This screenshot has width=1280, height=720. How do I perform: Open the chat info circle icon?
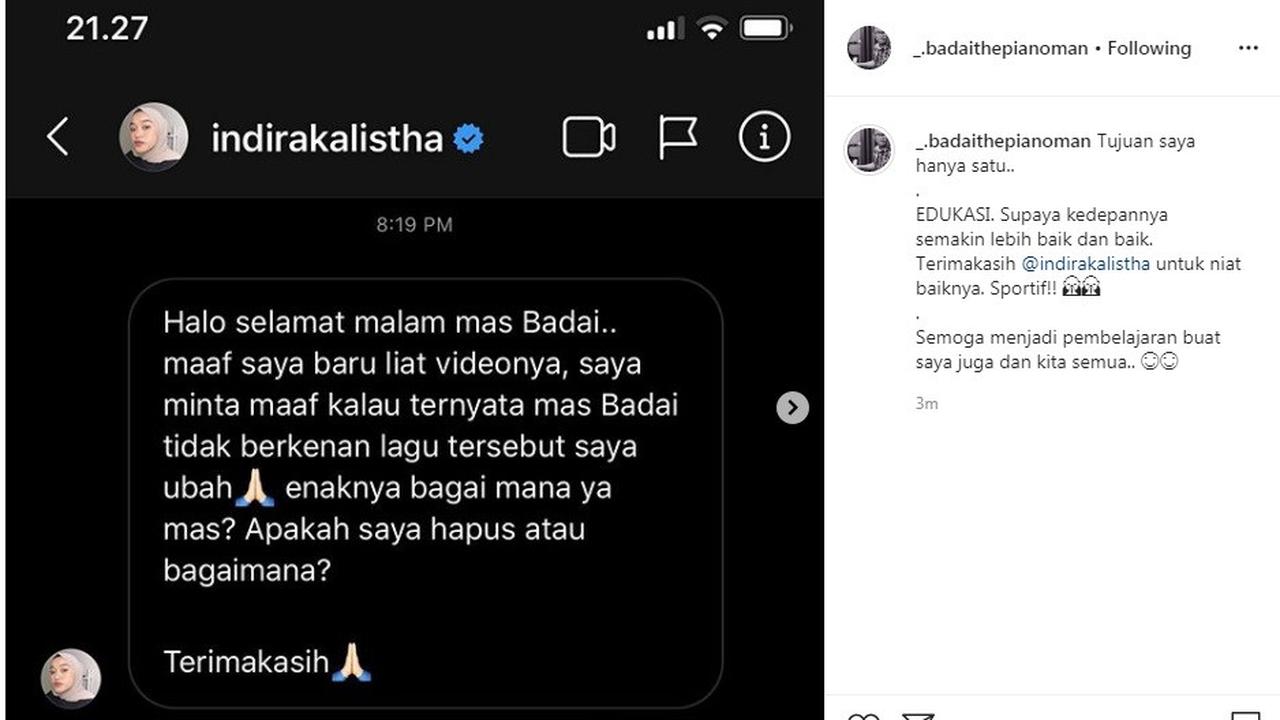click(x=764, y=137)
